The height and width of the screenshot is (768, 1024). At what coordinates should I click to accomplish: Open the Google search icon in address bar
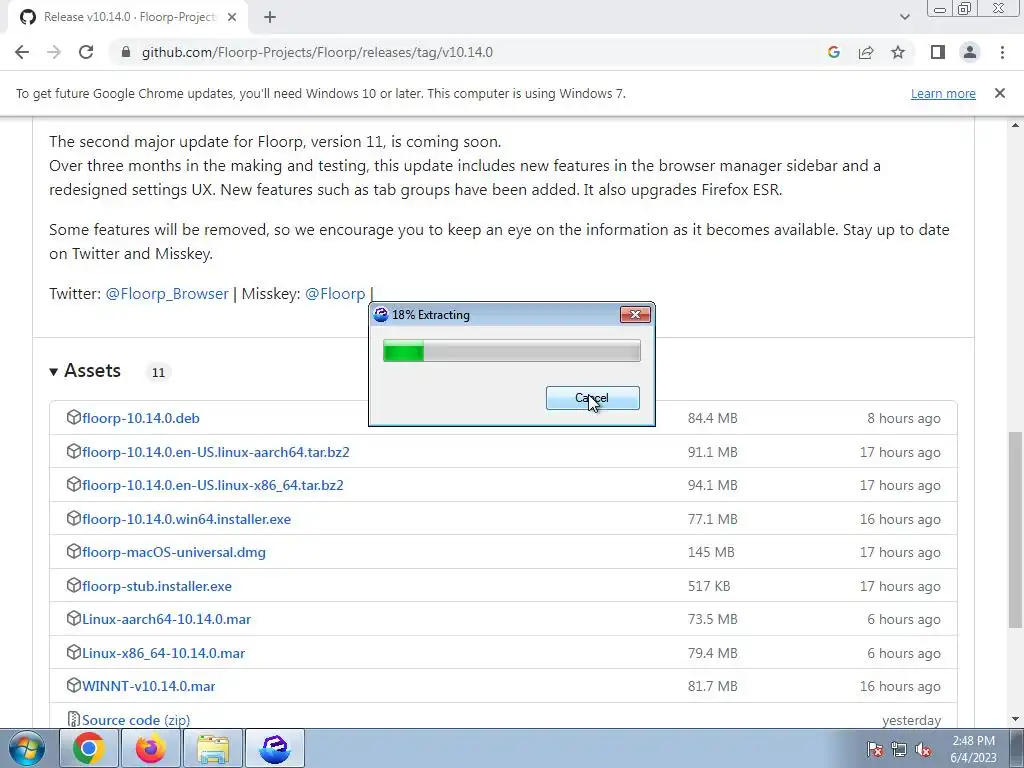[833, 52]
